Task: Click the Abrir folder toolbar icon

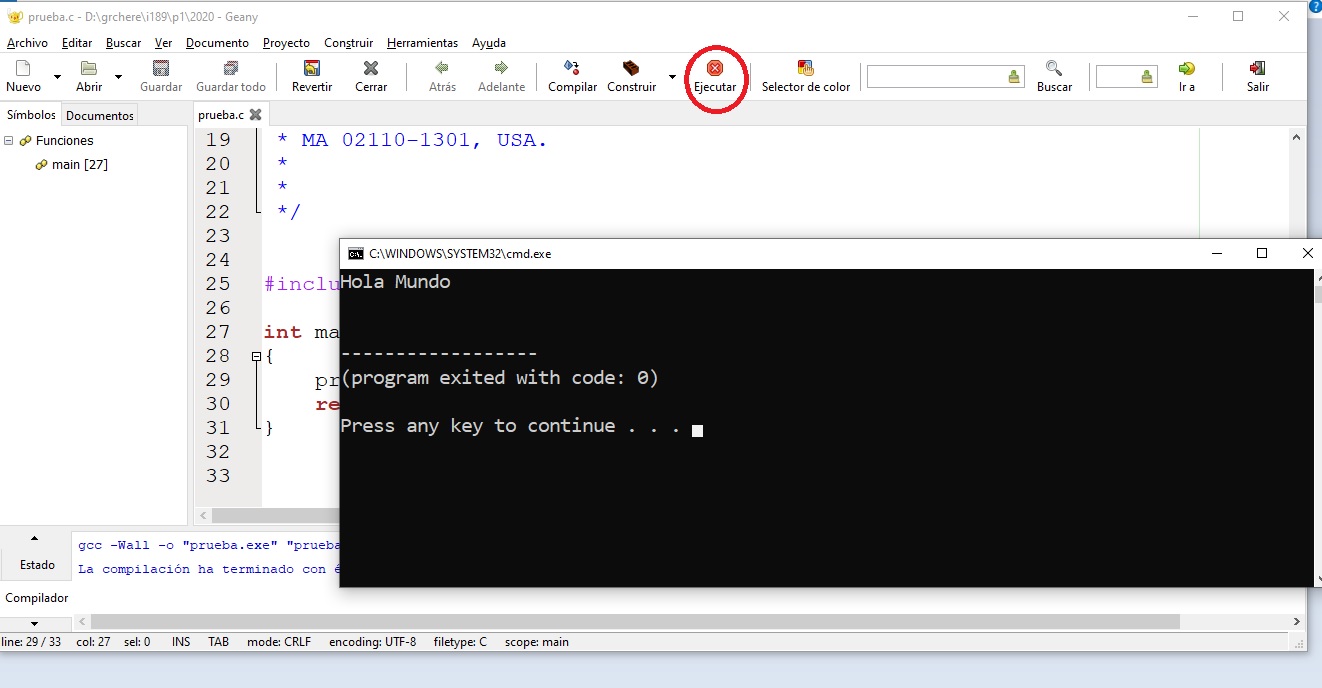Action: (x=89, y=69)
